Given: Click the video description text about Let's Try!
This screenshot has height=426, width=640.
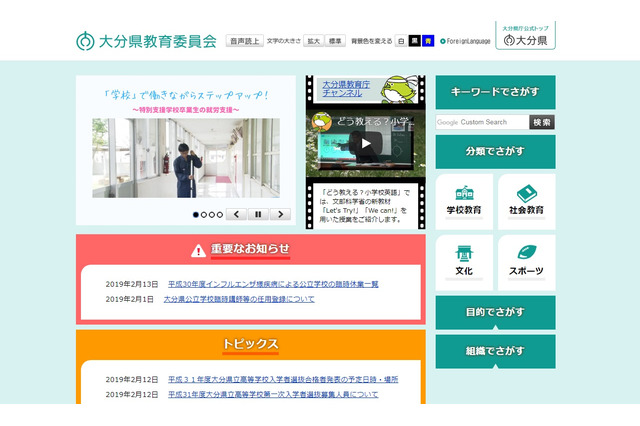Looking at the screenshot, I should coord(364,206).
